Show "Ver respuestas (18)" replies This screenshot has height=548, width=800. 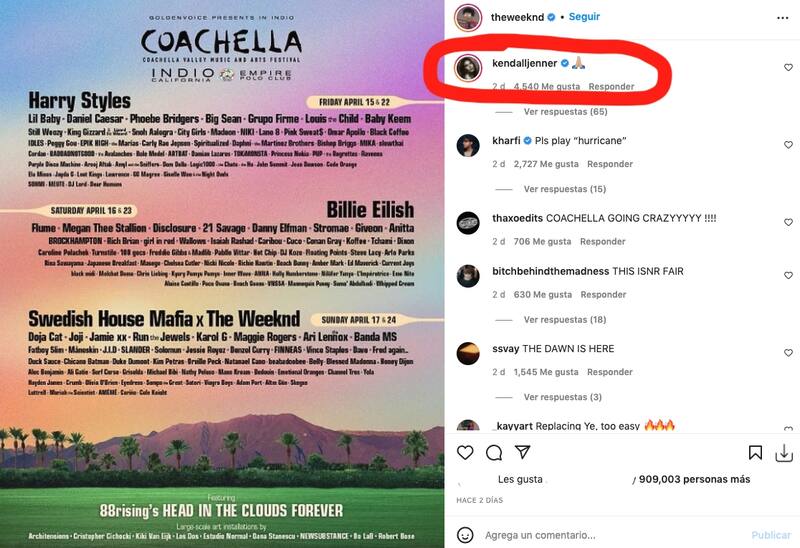tap(565, 319)
